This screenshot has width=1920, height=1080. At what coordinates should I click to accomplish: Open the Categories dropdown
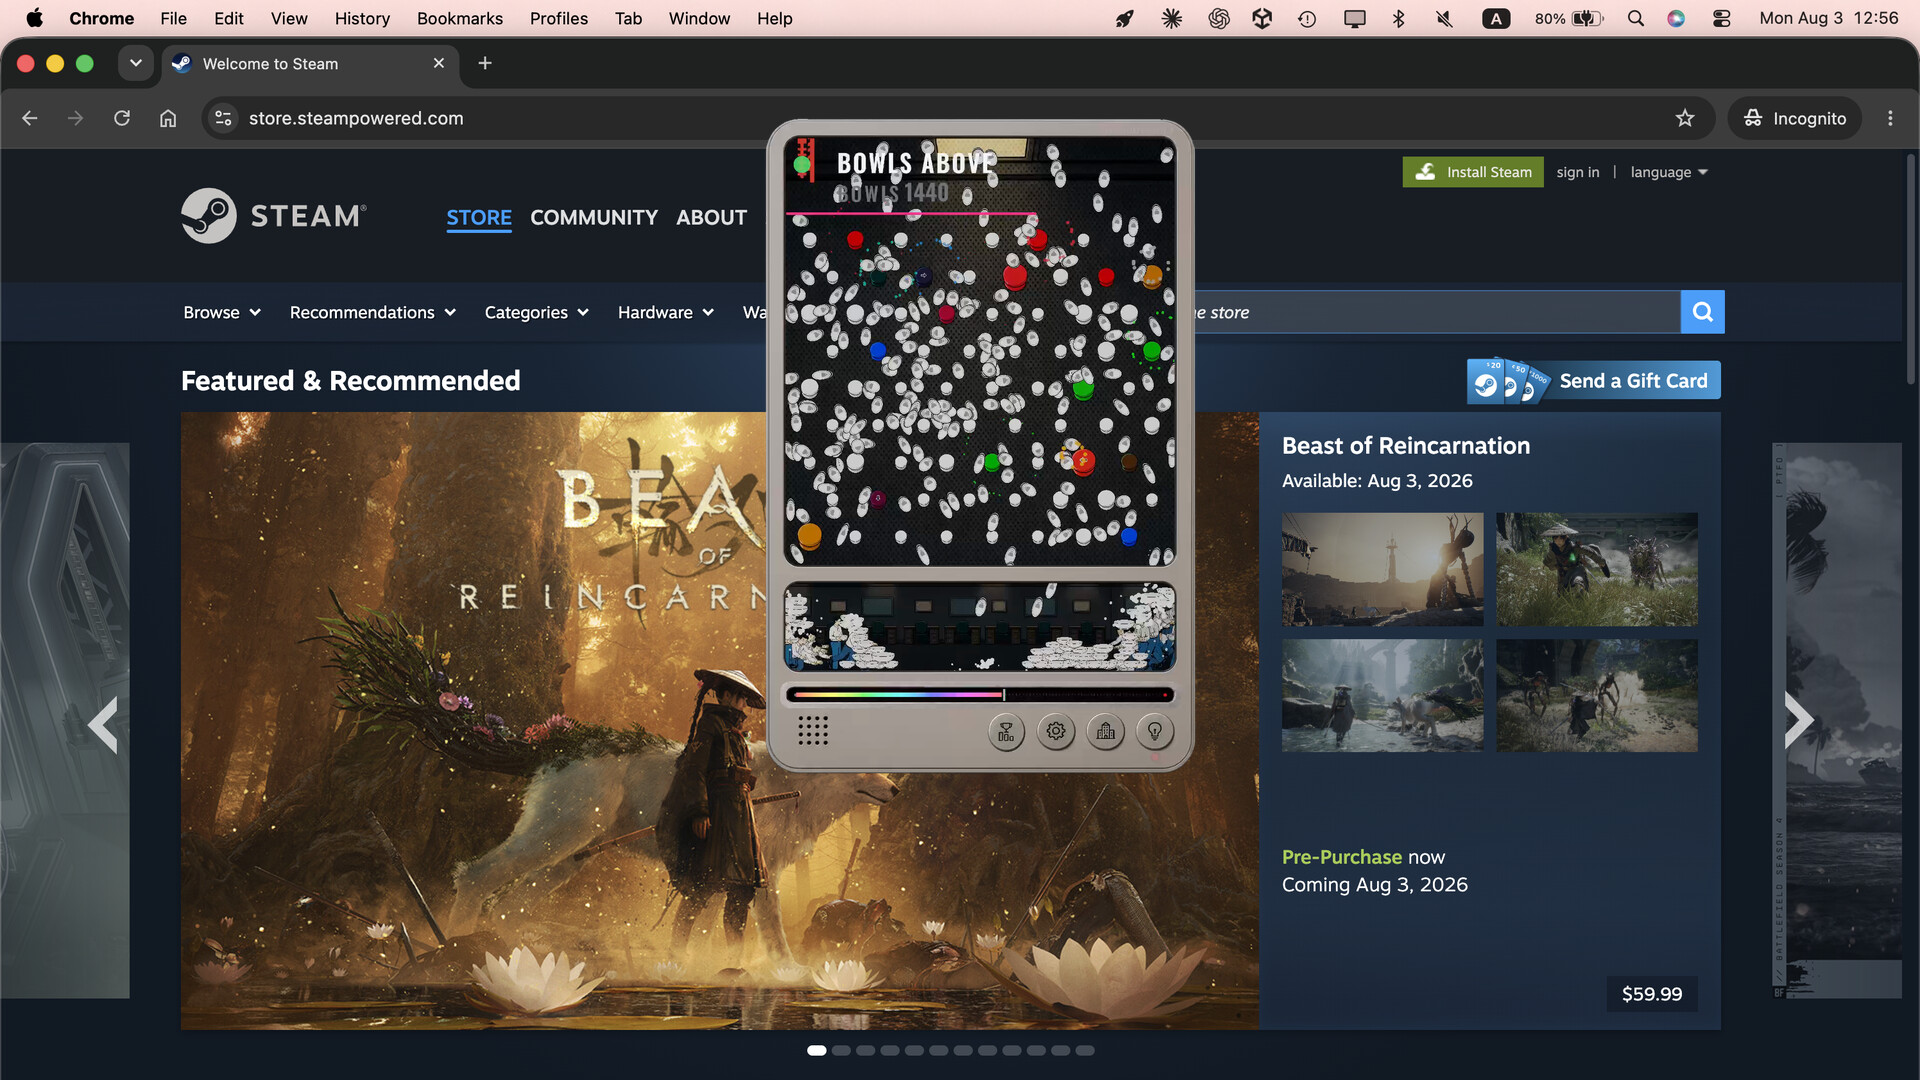point(537,312)
